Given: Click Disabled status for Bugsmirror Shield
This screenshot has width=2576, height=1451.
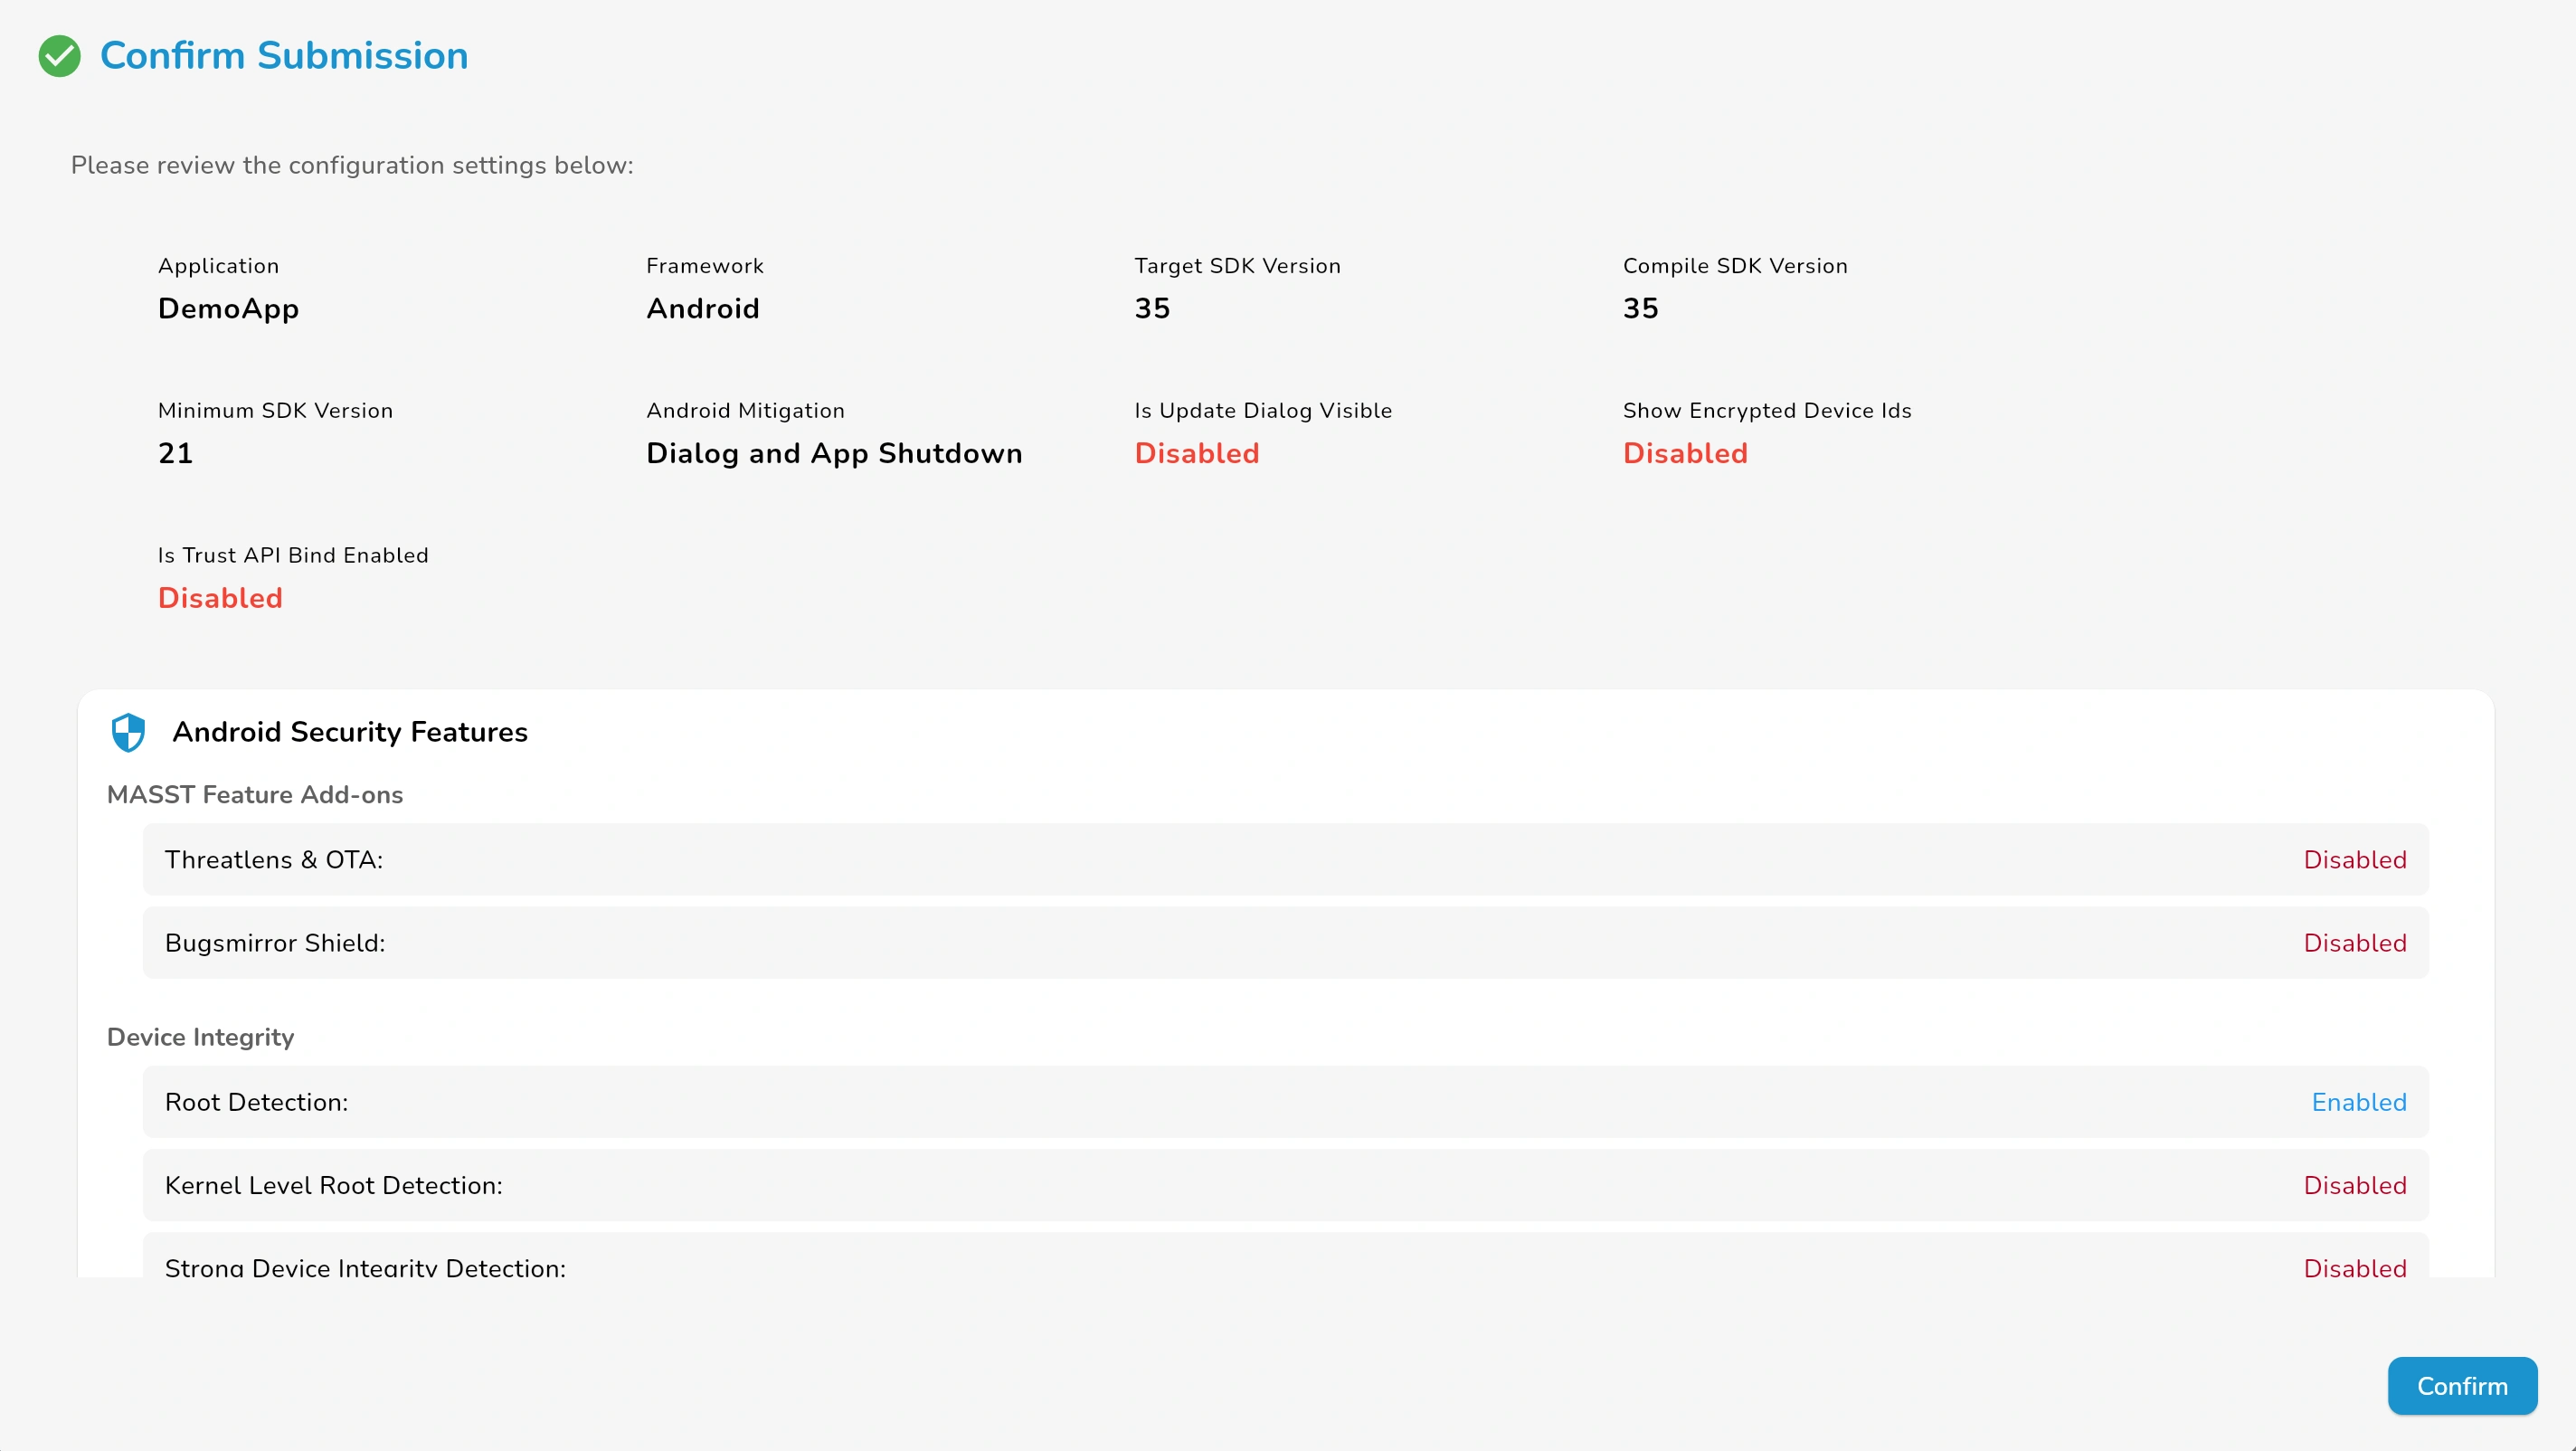Looking at the screenshot, I should click(x=2355, y=943).
